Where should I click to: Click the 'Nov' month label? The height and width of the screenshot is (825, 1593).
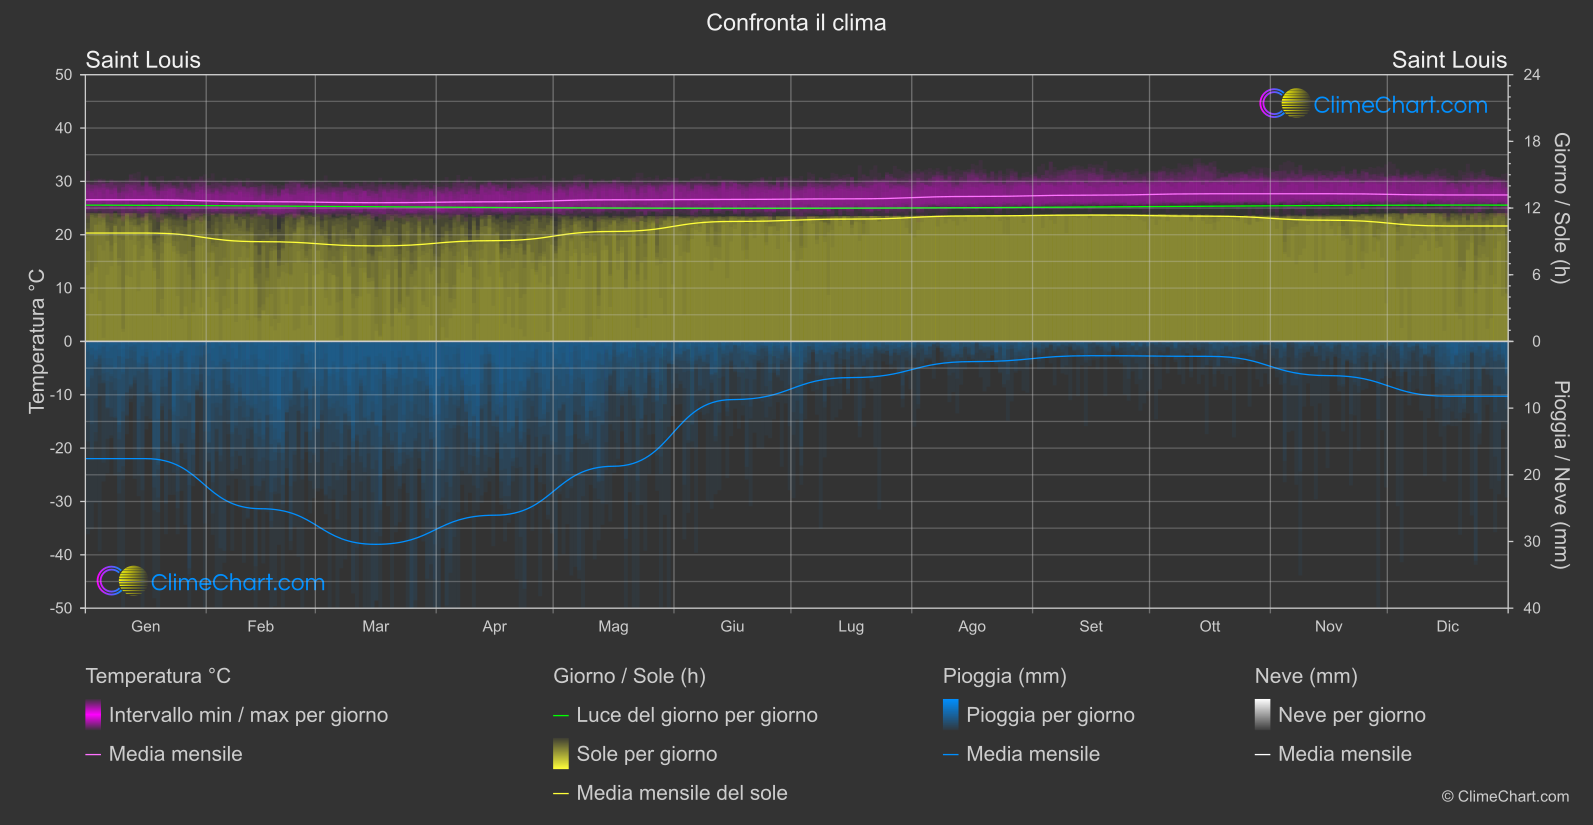1329,626
